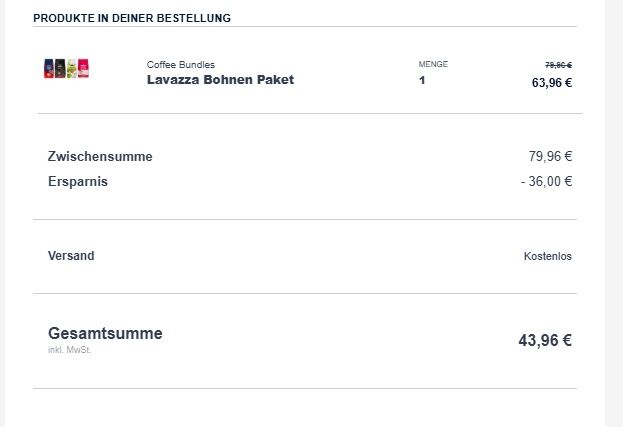
Task: Click the Kostenlos shipping text
Action: [548, 256]
